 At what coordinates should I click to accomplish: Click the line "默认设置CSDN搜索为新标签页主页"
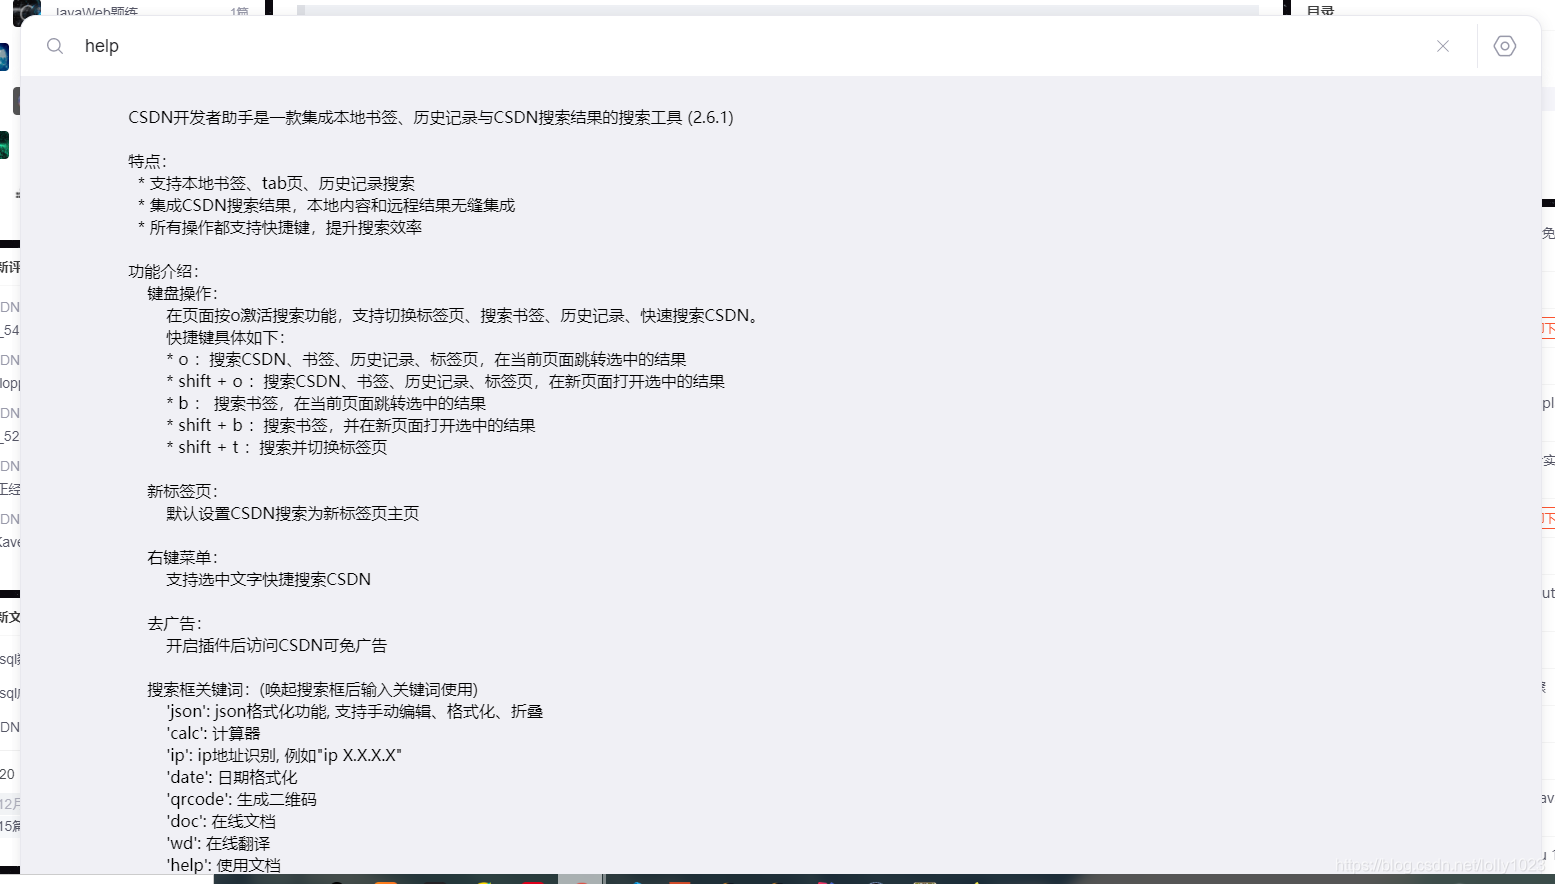tap(293, 514)
